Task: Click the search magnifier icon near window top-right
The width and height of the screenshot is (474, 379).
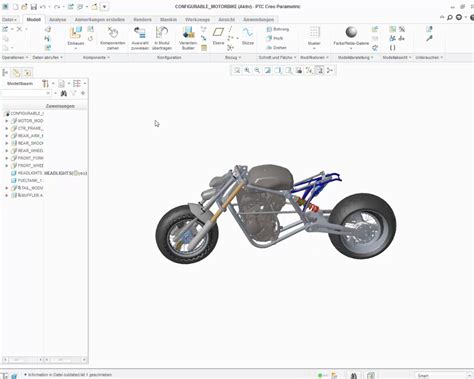Action: coord(450,17)
